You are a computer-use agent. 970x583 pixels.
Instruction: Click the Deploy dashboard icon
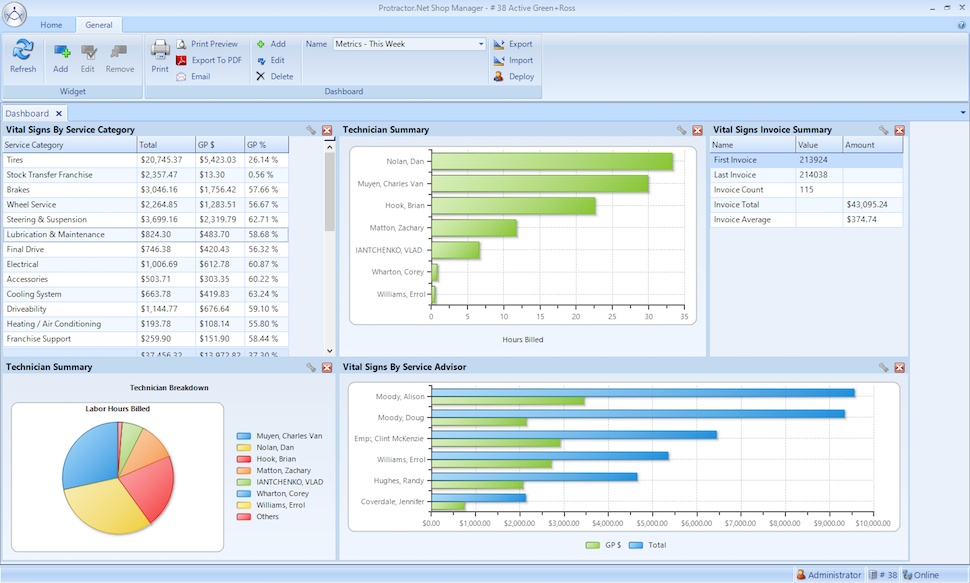click(x=513, y=77)
